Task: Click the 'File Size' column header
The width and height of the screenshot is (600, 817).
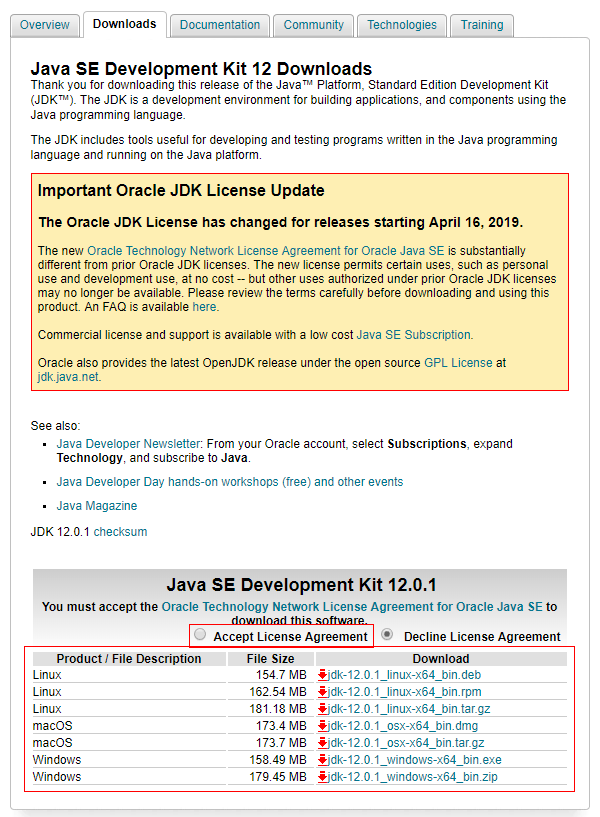Action: (x=270, y=659)
